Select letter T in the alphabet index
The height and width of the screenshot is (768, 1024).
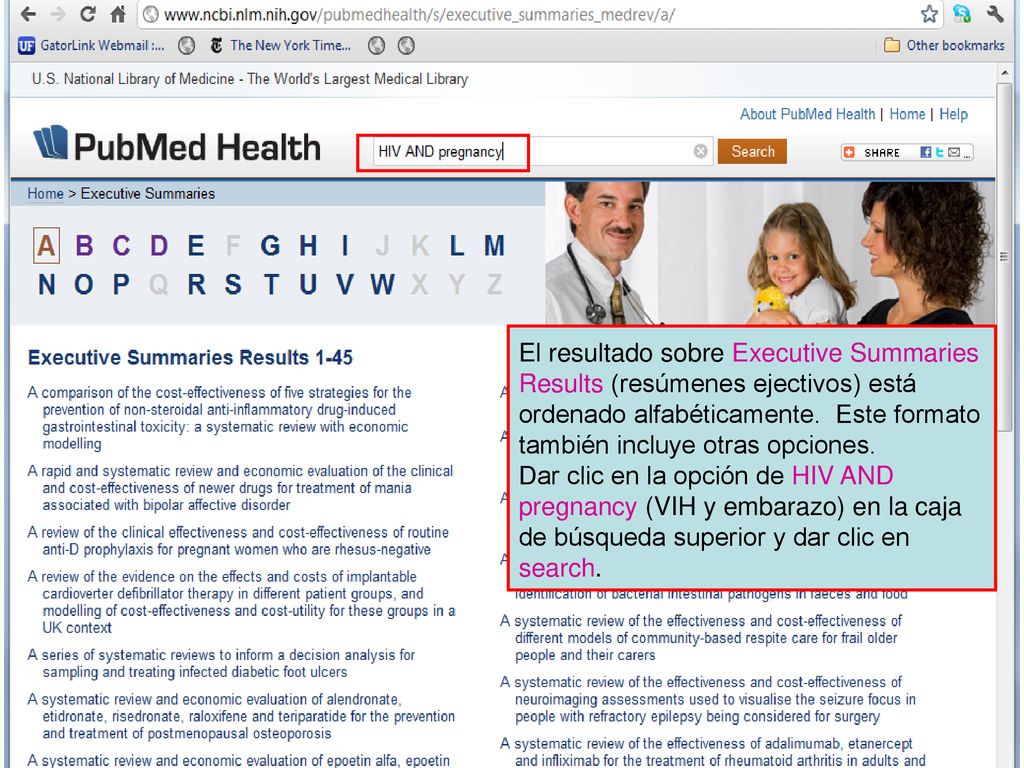(270, 284)
